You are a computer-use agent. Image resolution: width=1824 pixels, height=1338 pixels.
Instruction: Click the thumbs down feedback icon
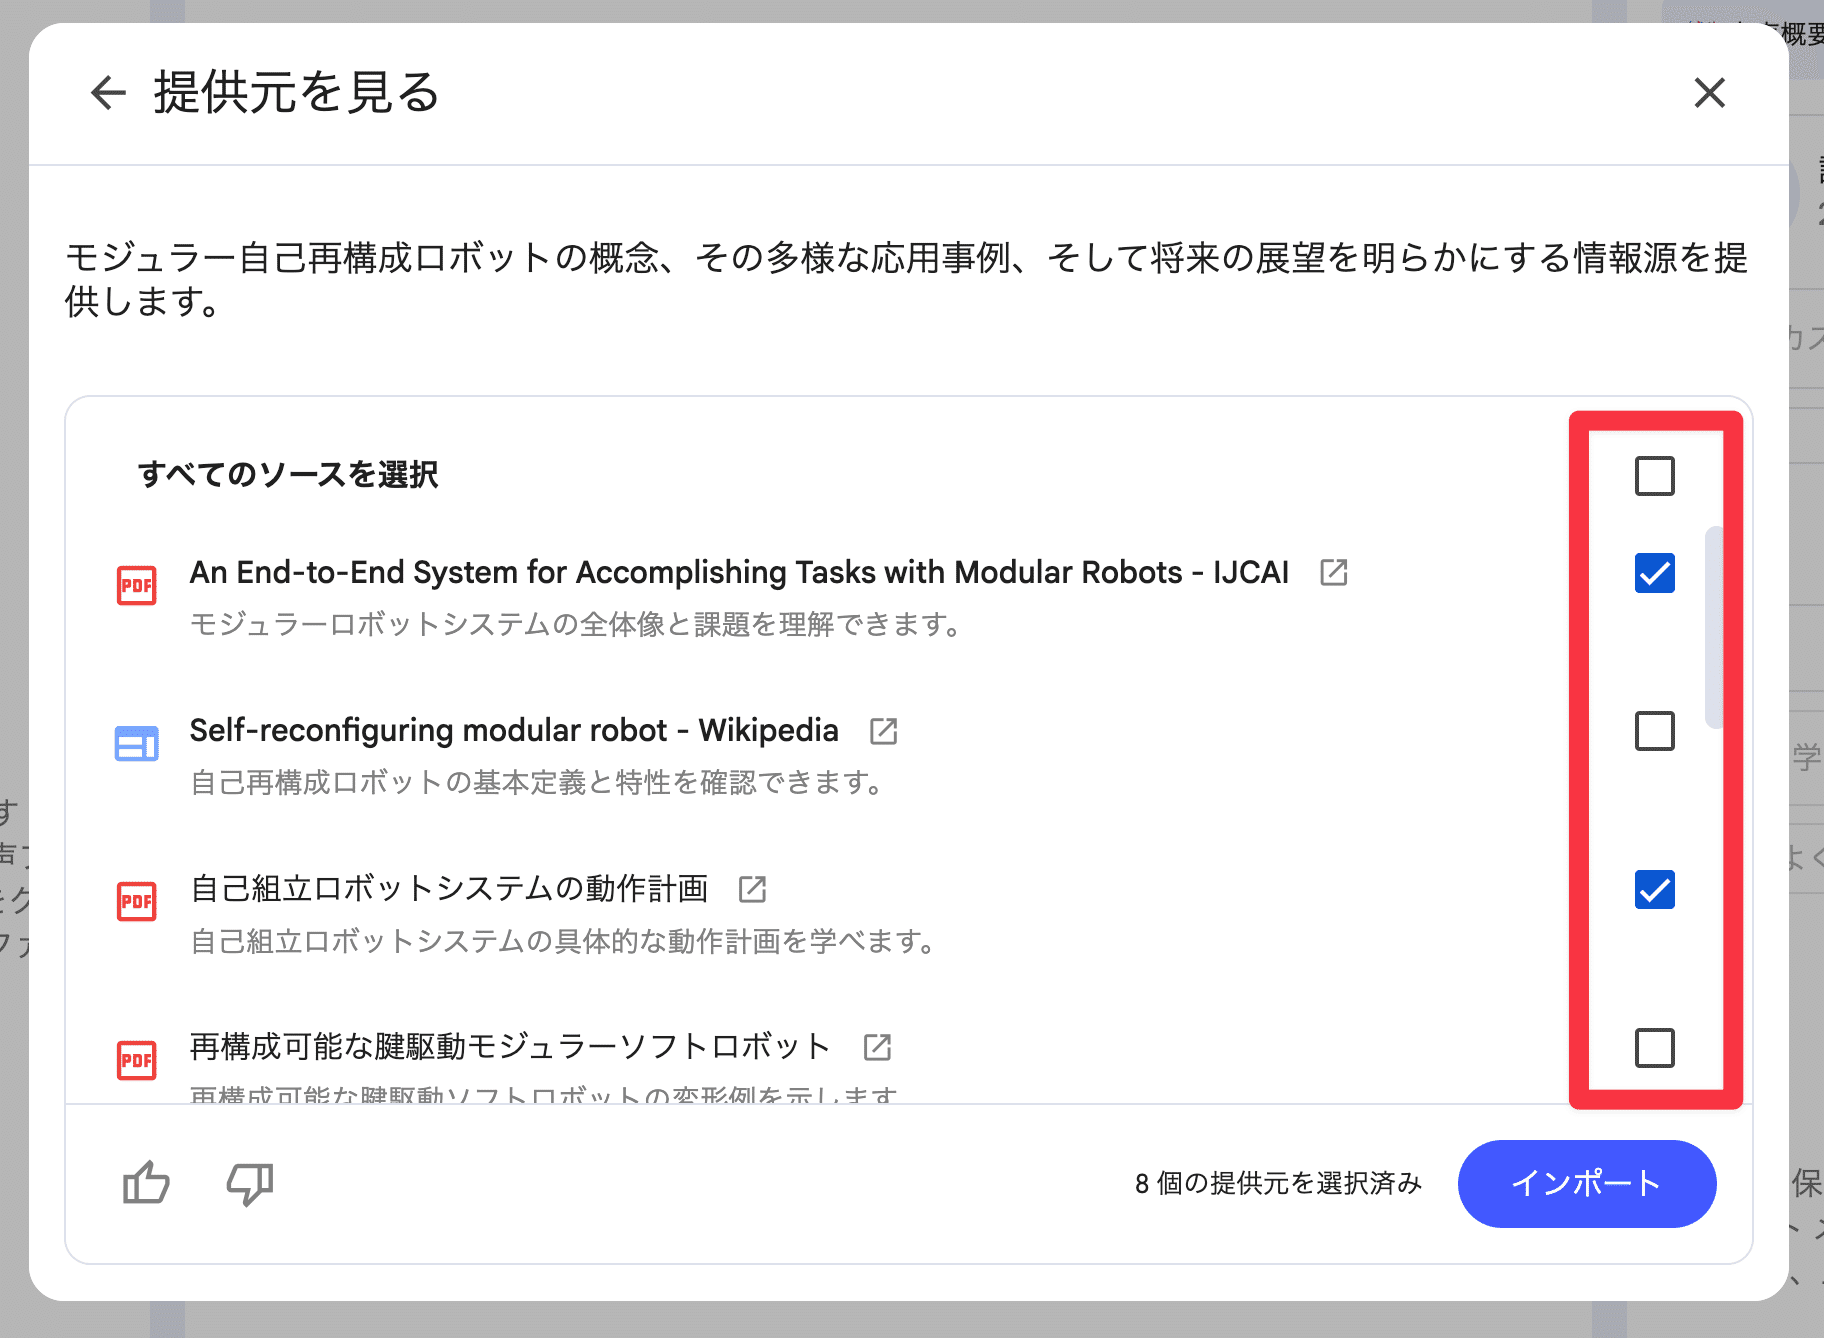249,1184
